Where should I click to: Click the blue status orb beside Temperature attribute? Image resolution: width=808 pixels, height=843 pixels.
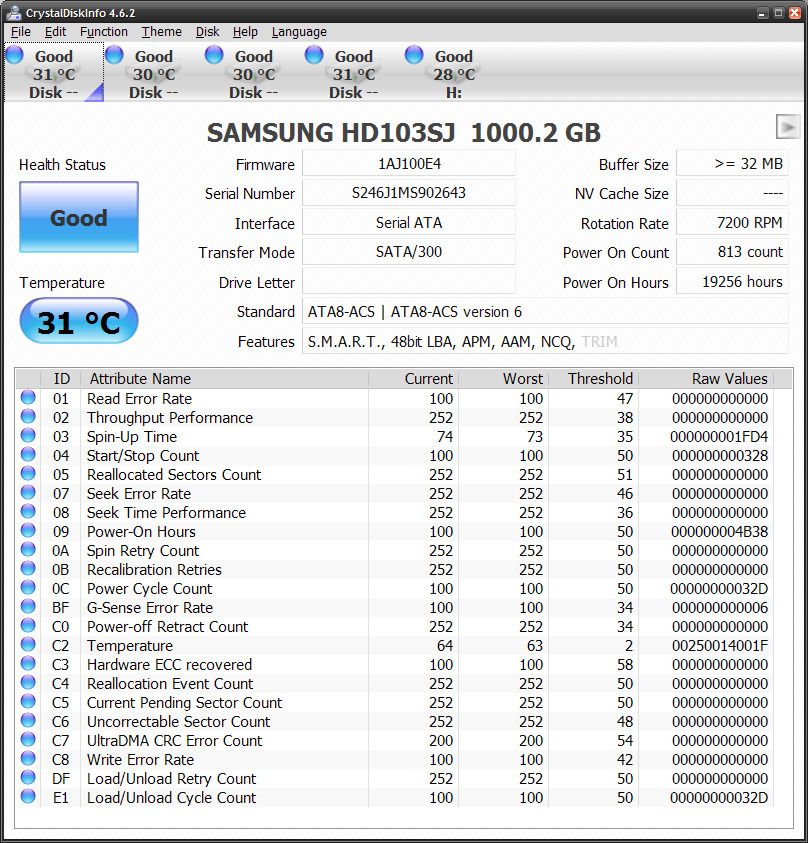28,645
